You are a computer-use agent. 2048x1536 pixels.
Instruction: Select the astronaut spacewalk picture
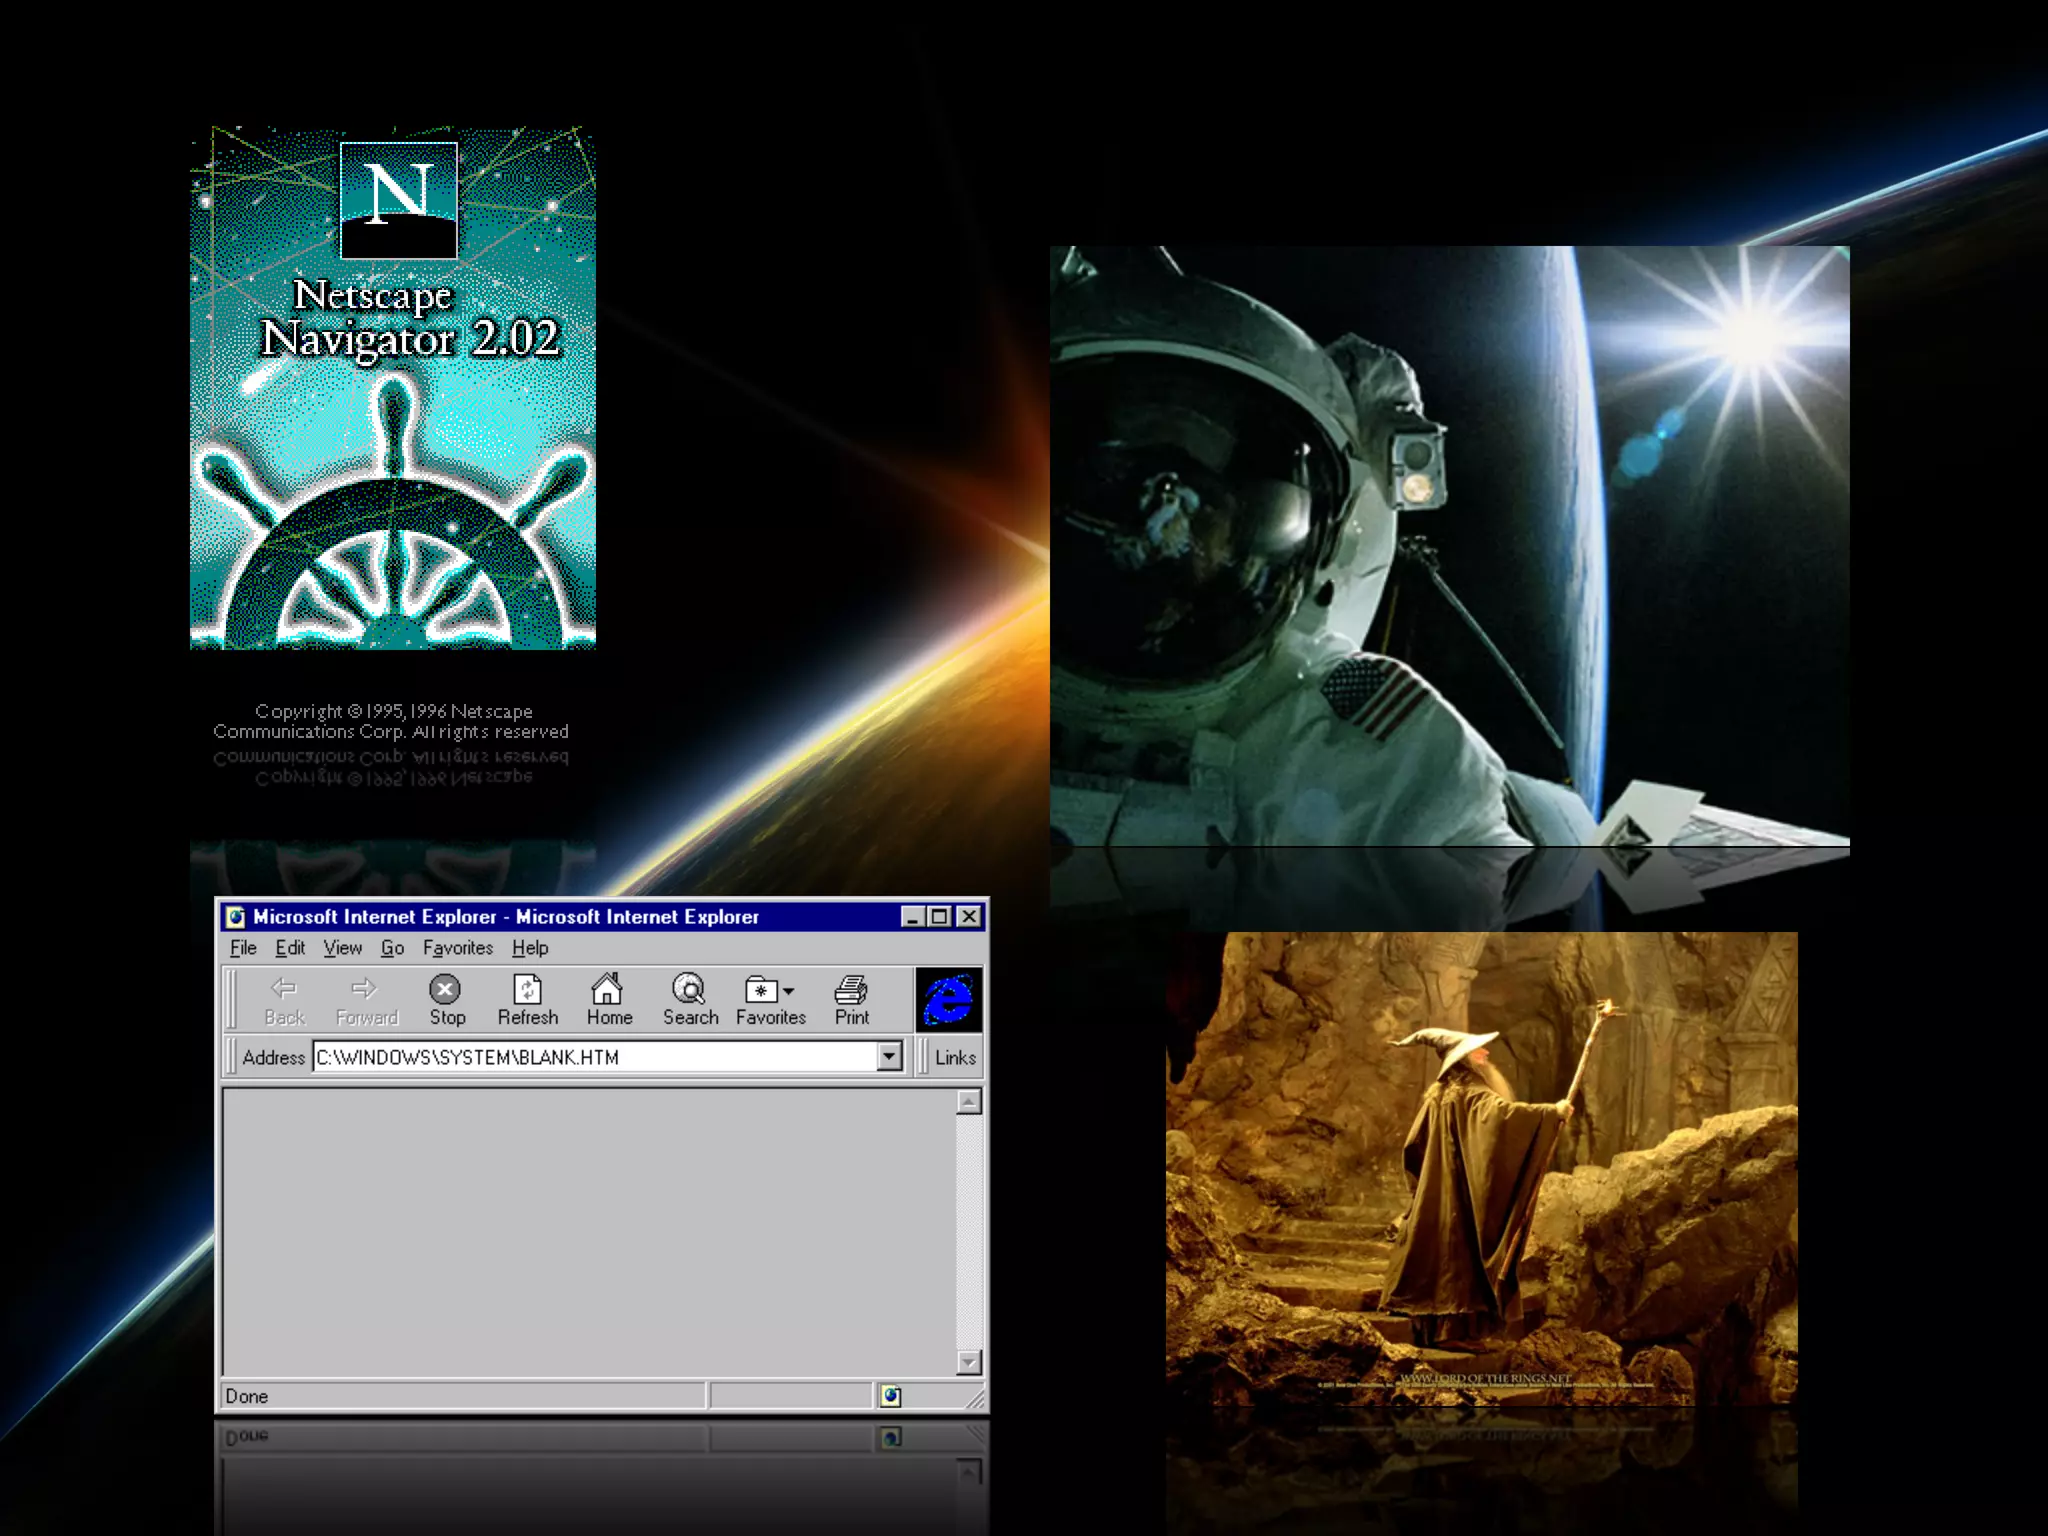1449,546
